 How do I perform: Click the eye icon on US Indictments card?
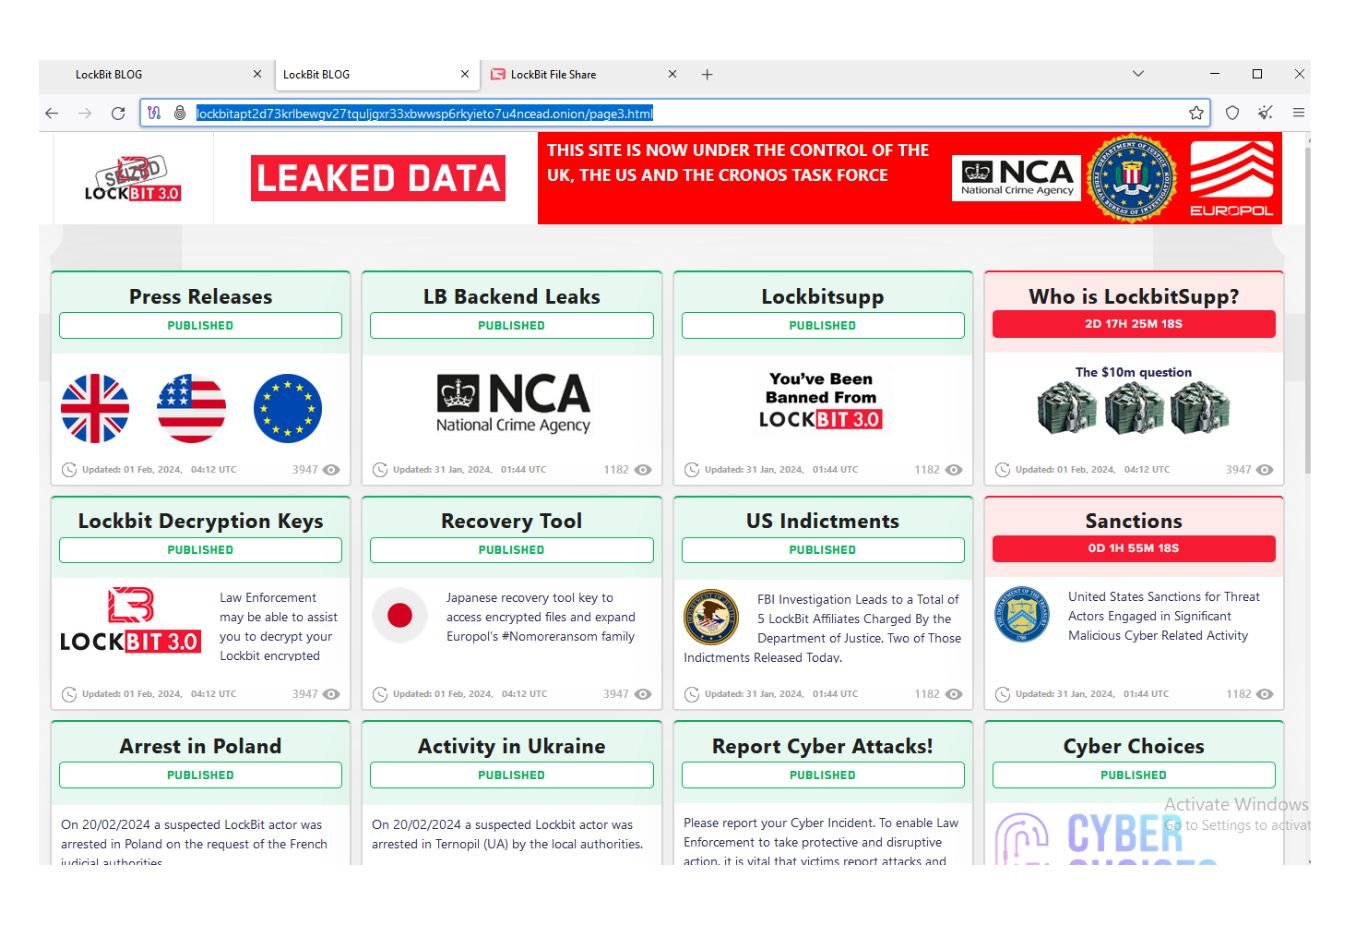coord(954,694)
